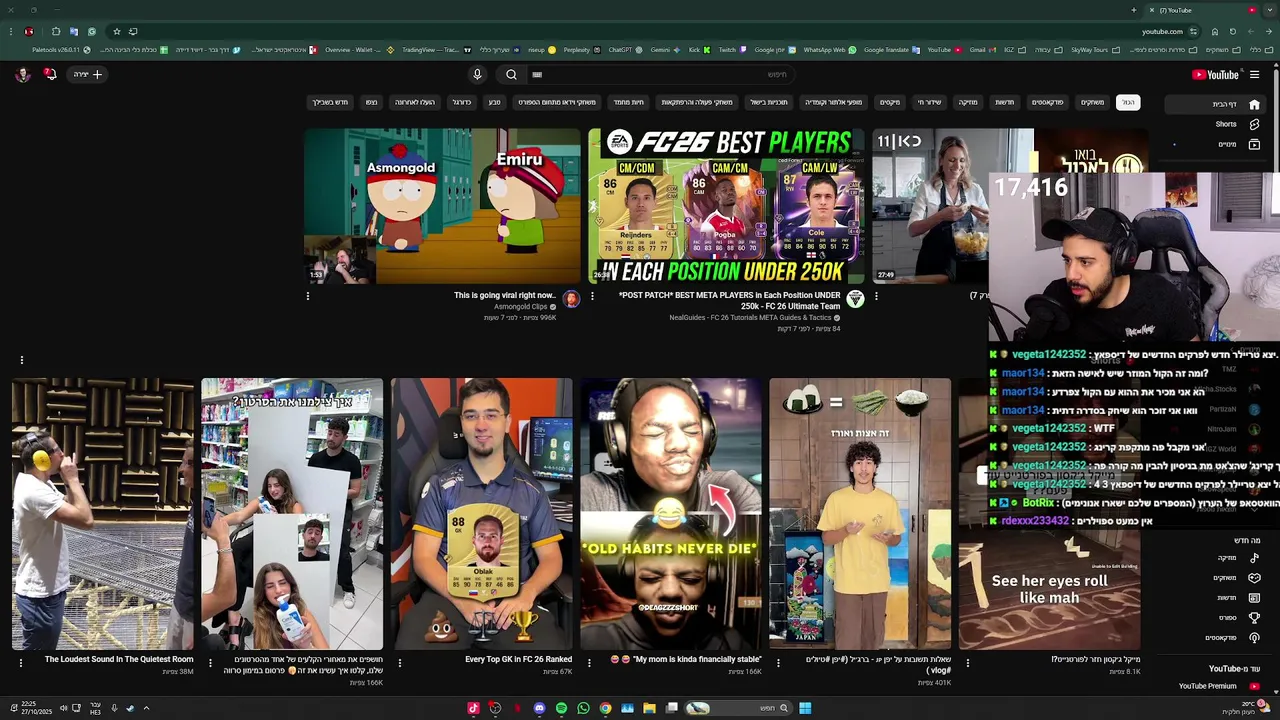Open Spotify from the taskbar
1280x720 pixels.
pos(561,708)
